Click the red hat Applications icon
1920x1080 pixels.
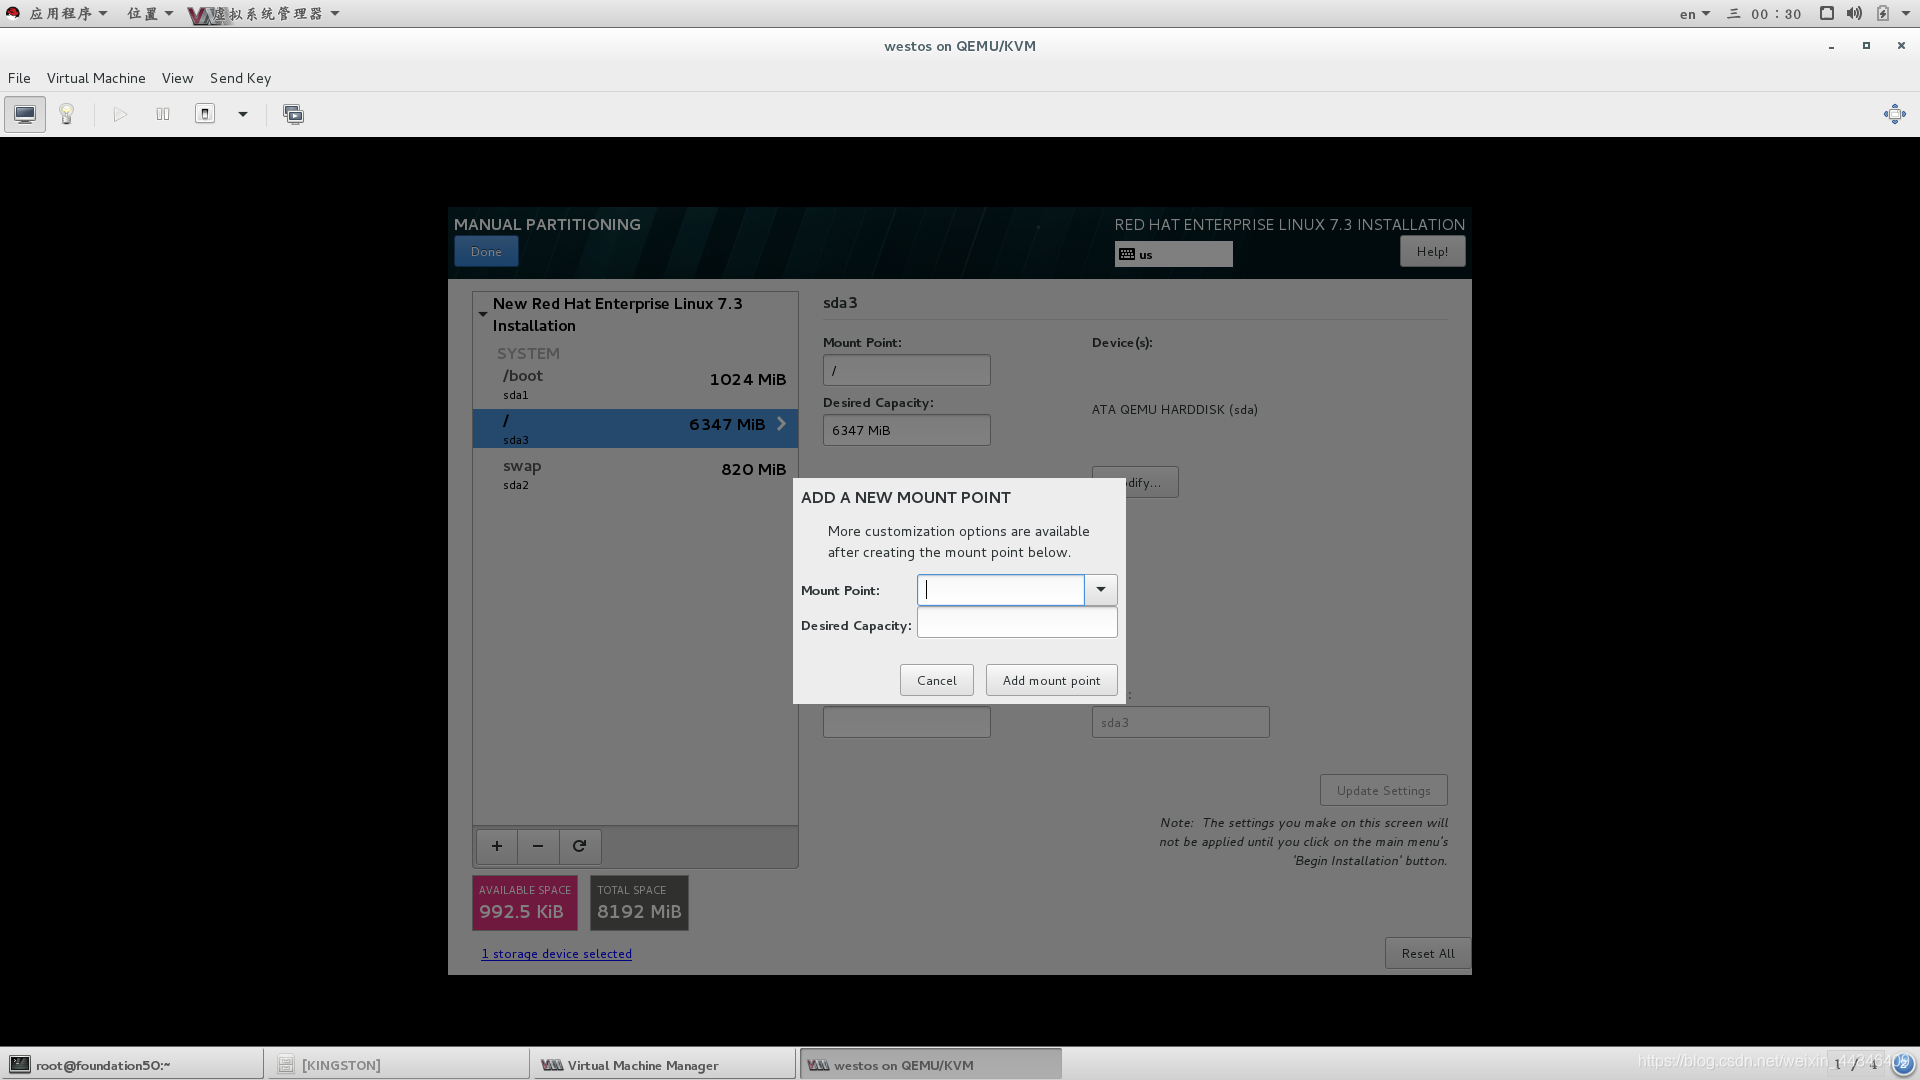(13, 13)
